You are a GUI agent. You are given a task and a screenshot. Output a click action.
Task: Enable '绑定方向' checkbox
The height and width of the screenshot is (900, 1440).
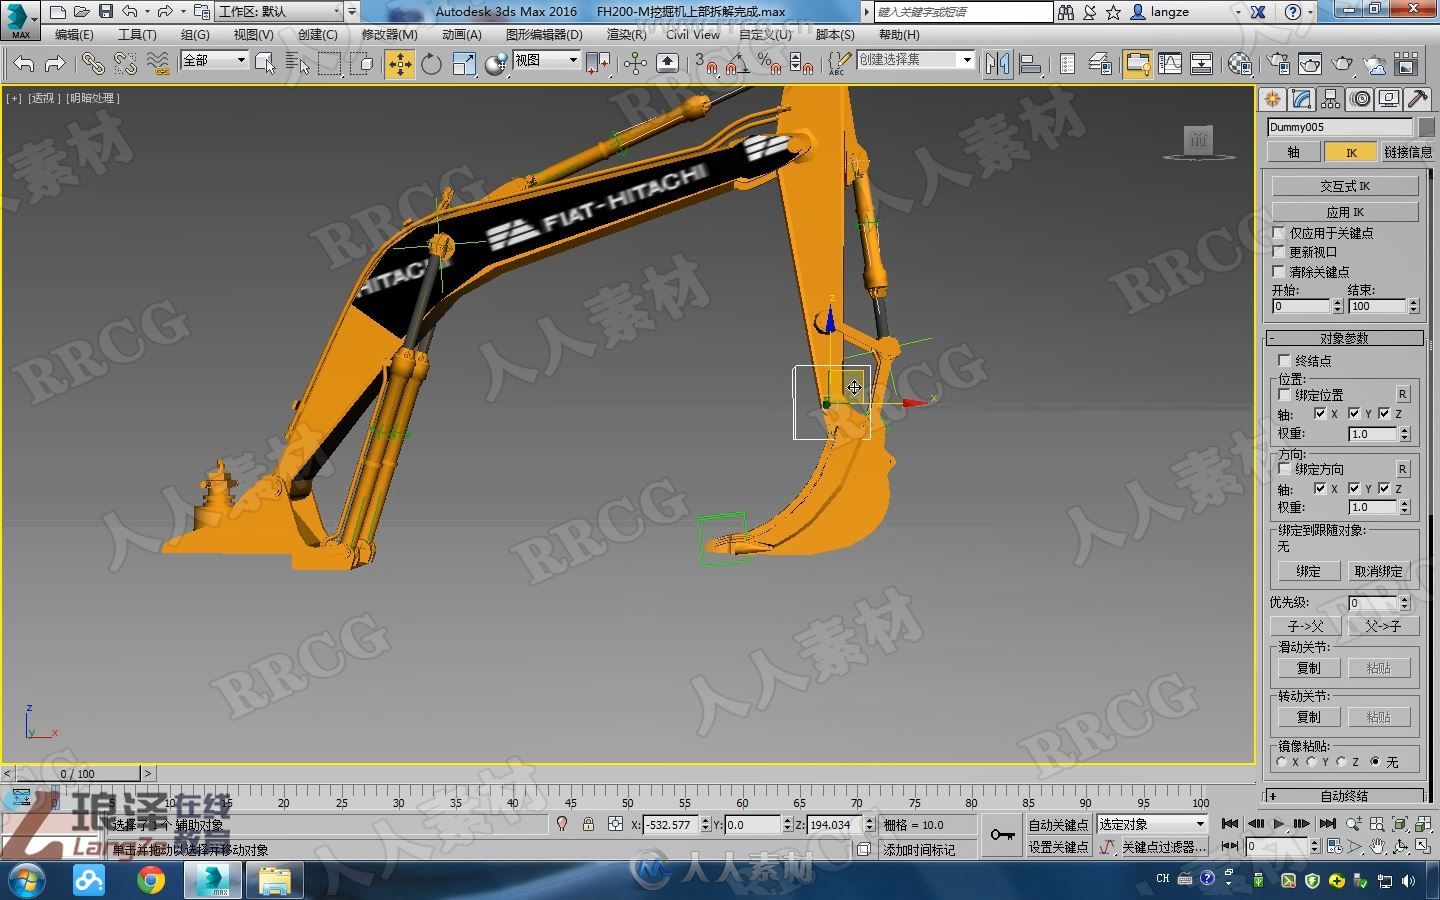click(1285, 469)
